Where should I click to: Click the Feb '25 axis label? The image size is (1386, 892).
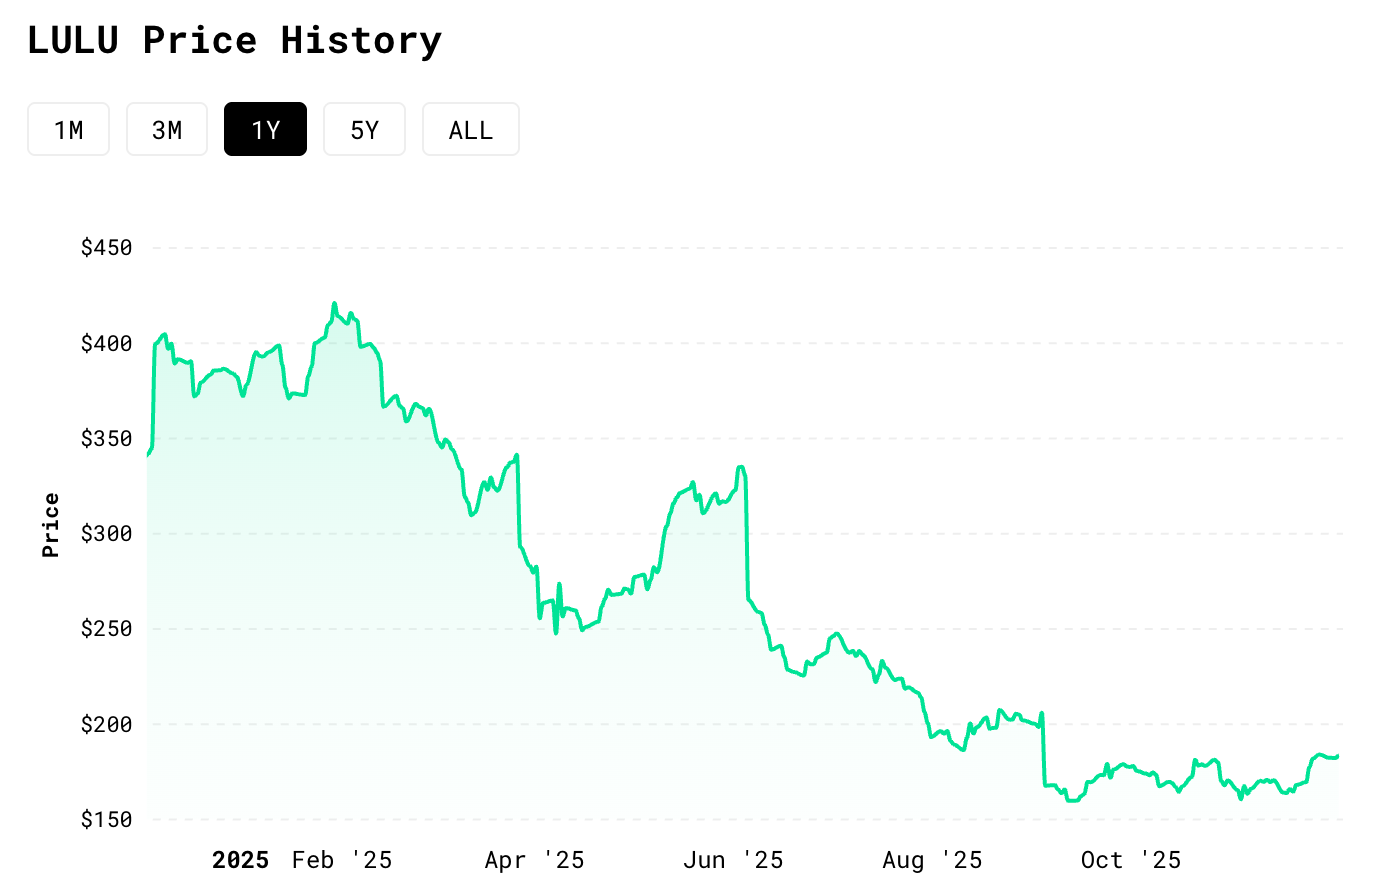coord(342,861)
